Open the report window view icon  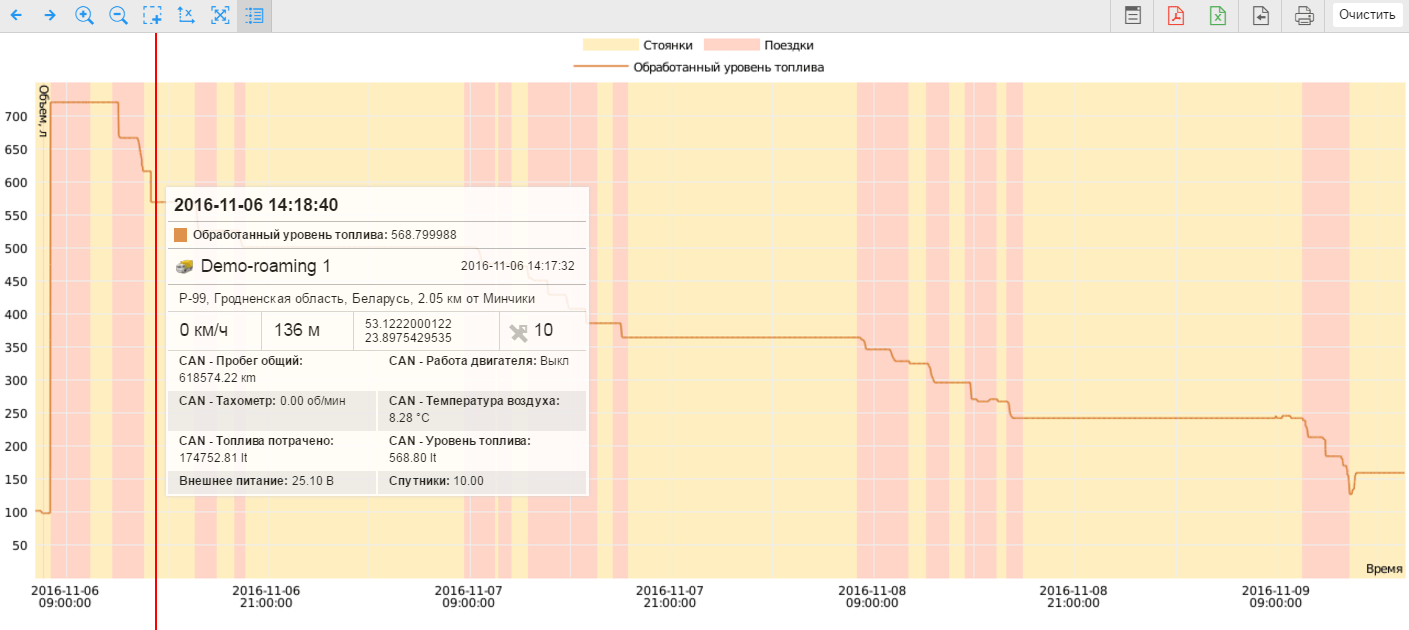tap(1133, 16)
